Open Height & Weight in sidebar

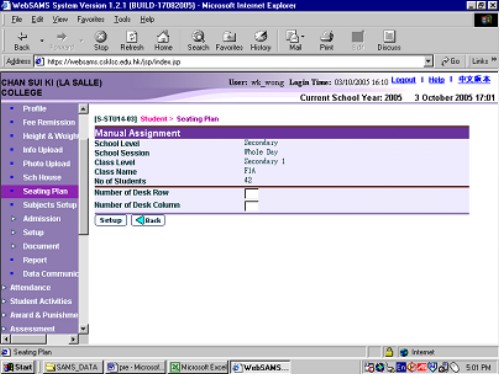click(x=50, y=136)
